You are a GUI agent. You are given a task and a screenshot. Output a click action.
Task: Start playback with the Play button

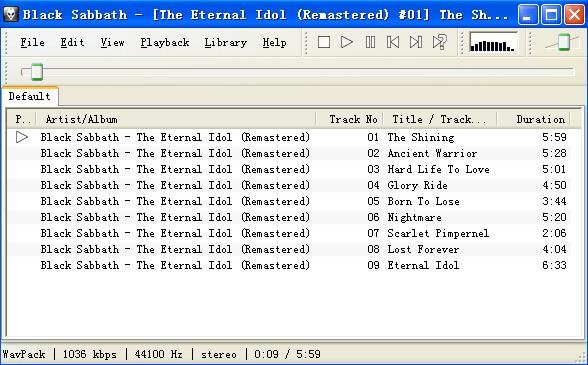(x=347, y=42)
